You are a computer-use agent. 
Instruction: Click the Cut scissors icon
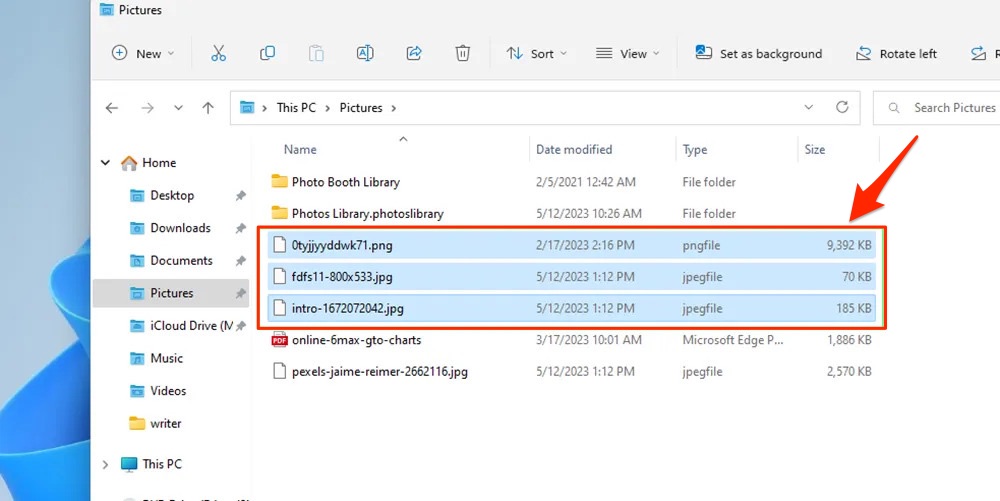point(219,54)
